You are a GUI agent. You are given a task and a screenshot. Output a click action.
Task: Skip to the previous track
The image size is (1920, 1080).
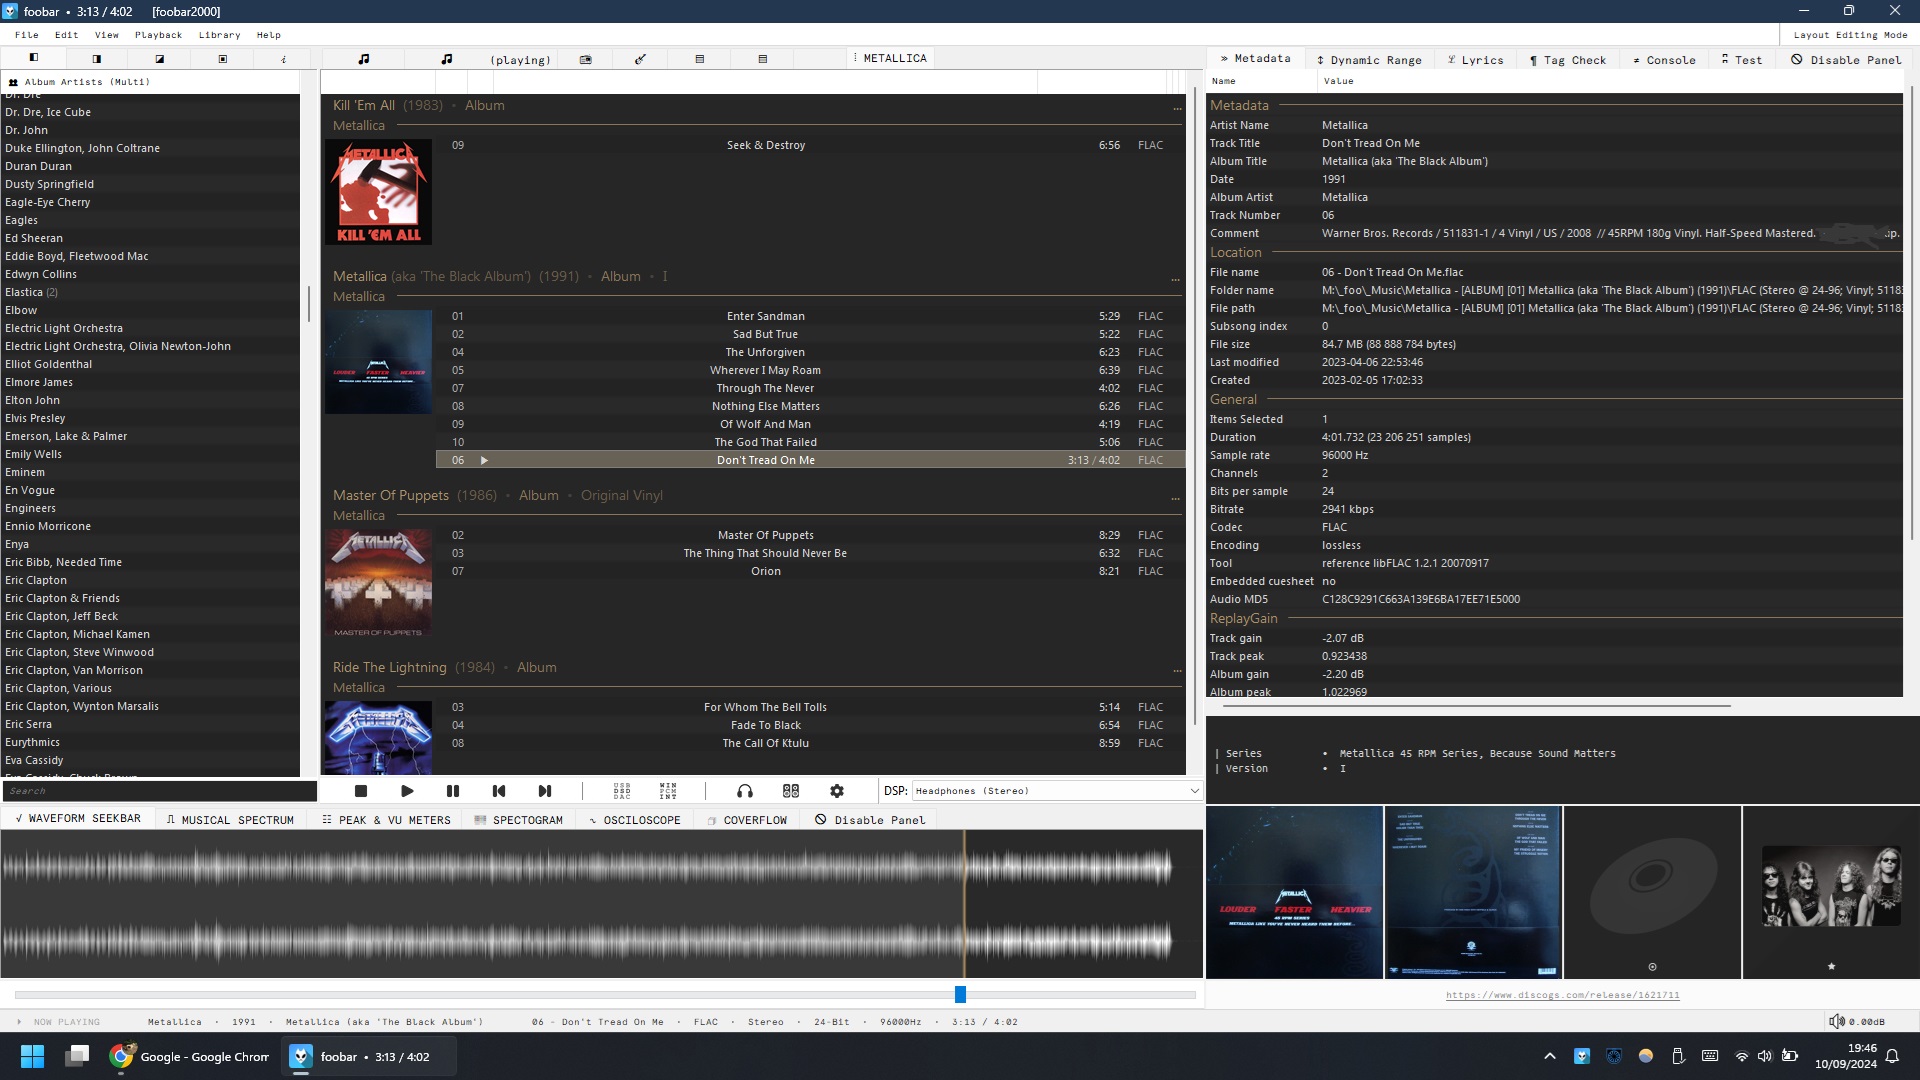[x=499, y=791]
